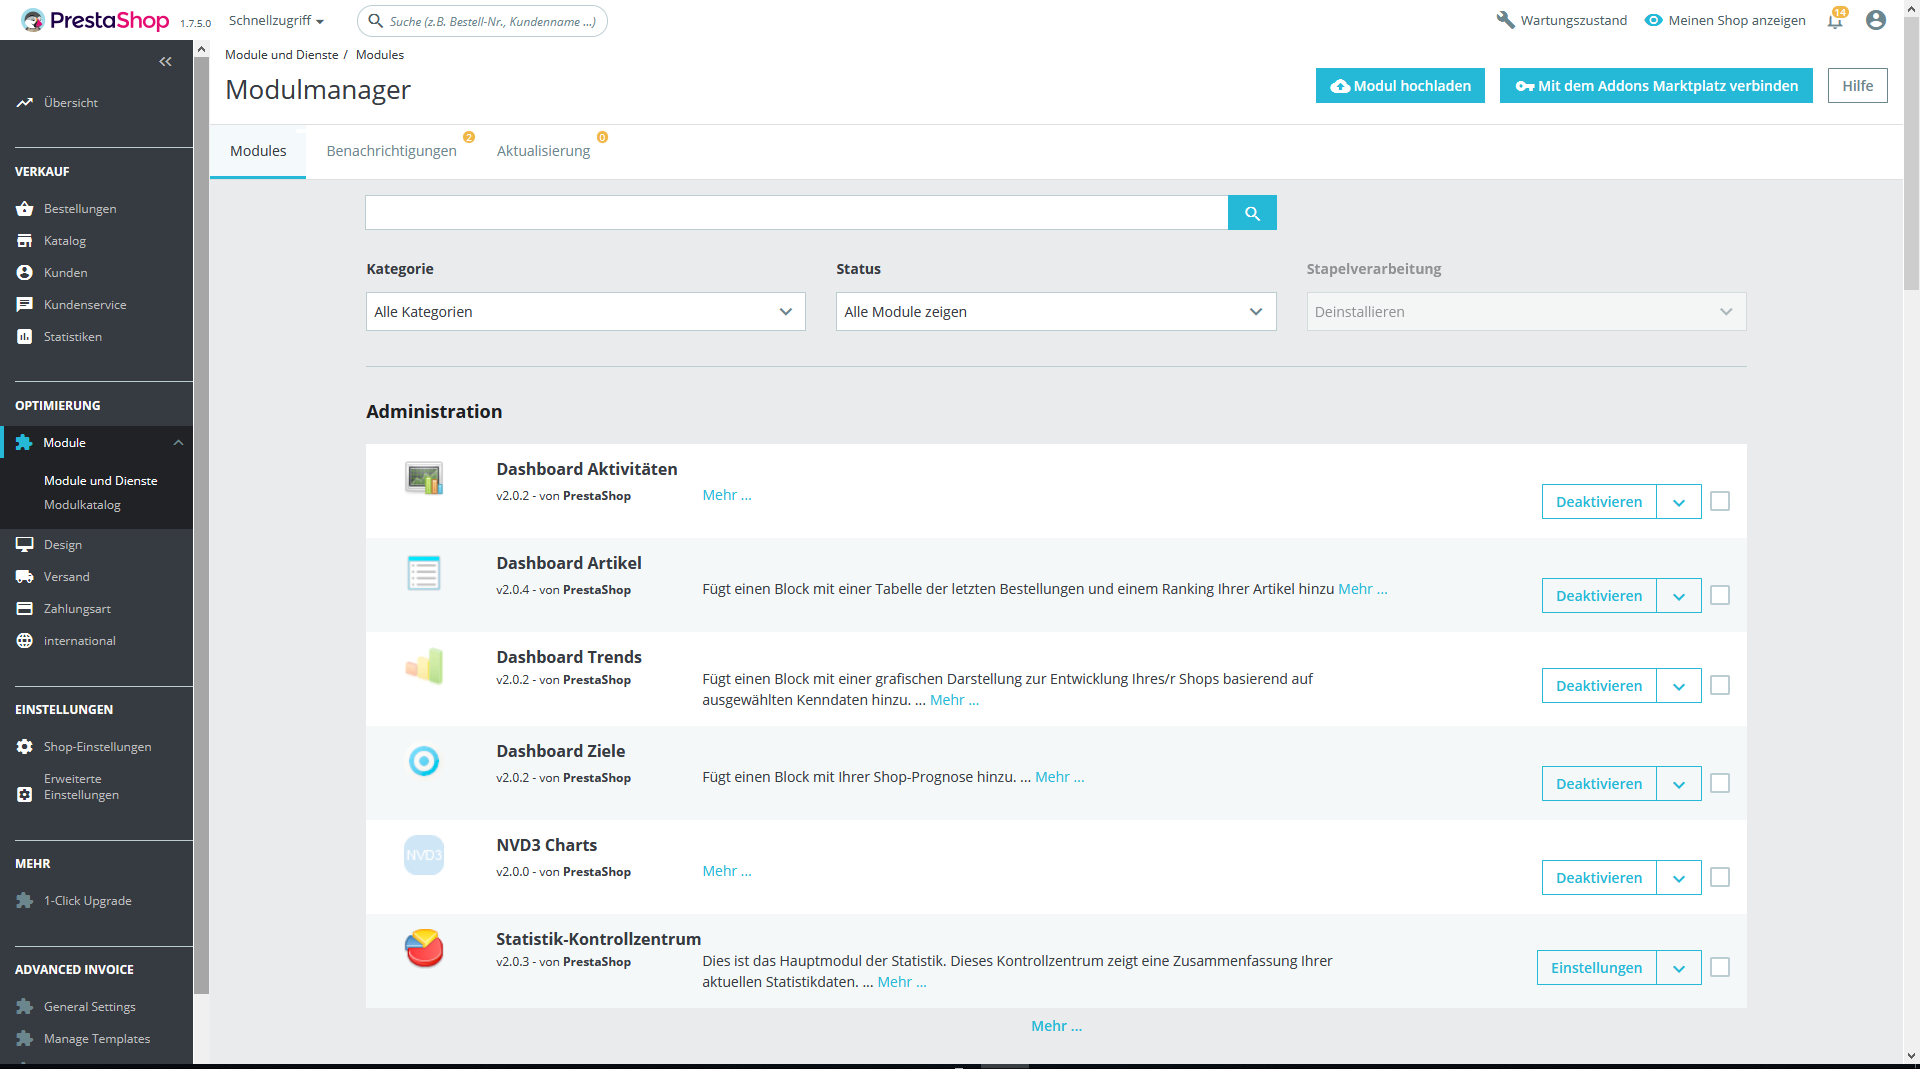The image size is (1920, 1069).
Task: Click the Module und Dienste breadcrumb
Action: pos(282,55)
